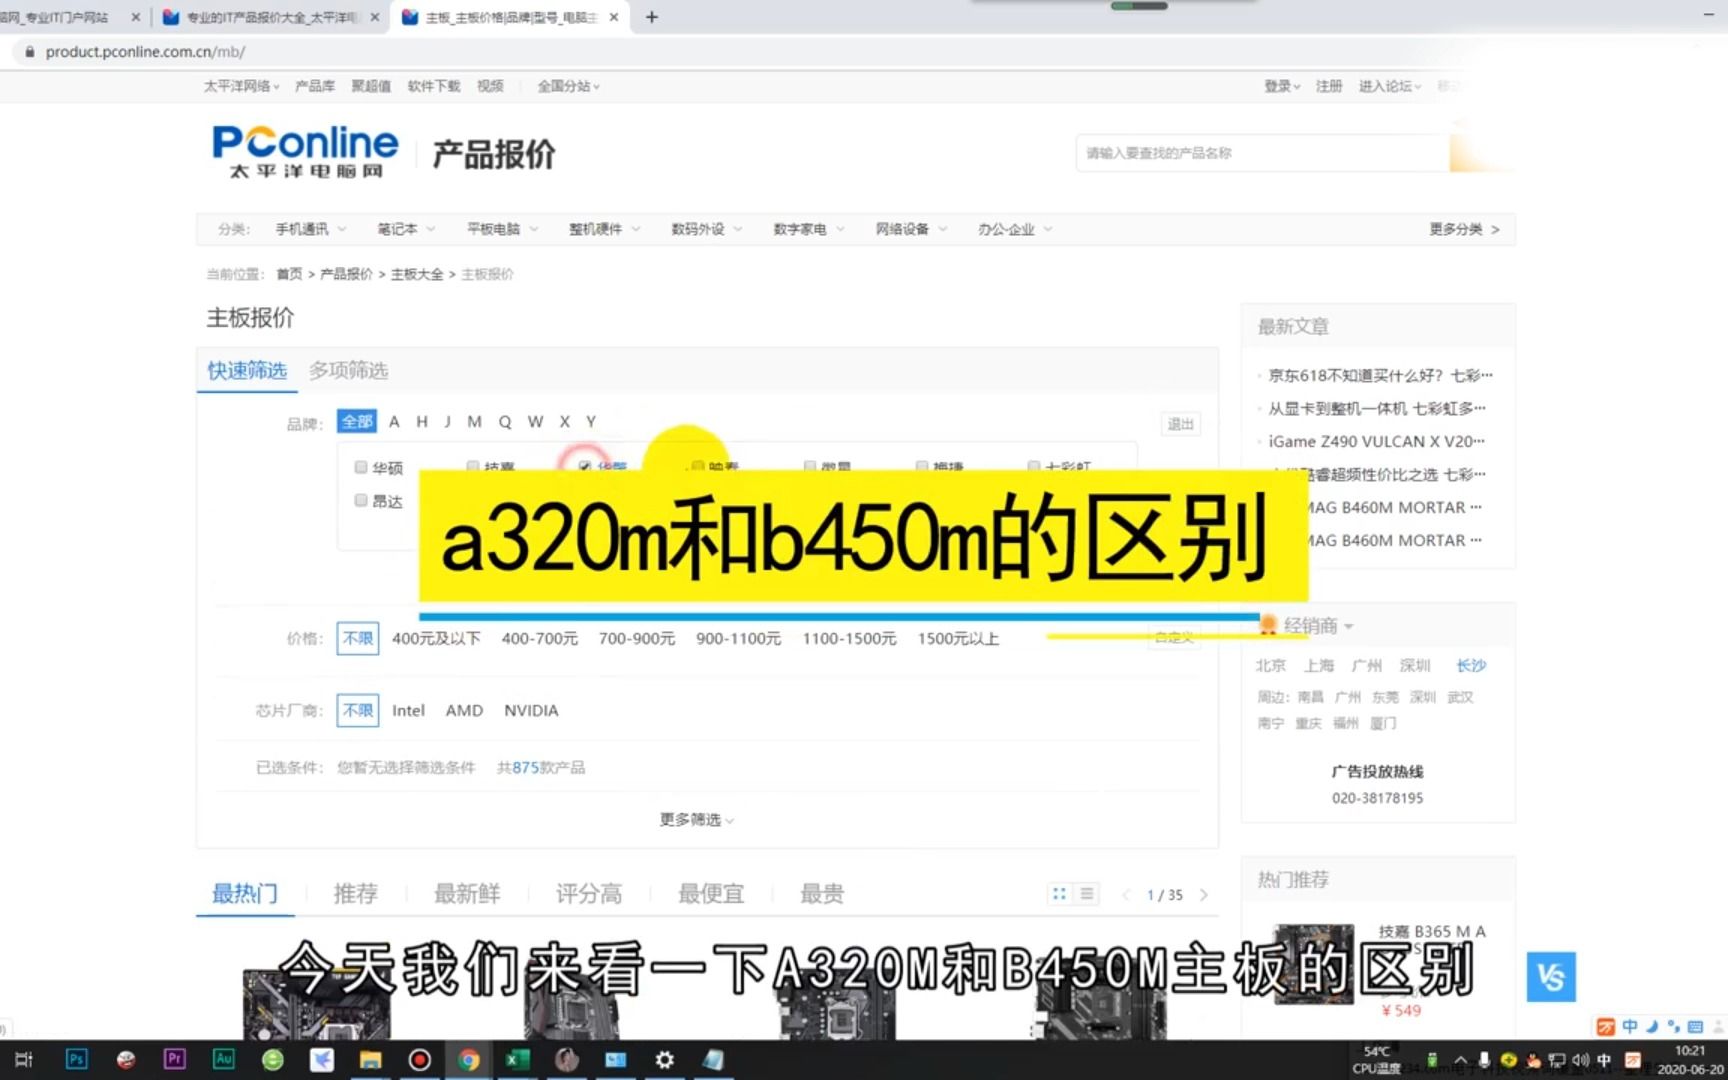Tick the 昂达 brand checkbox
Viewport: 1728px width, 1080px height.
click(x=361, y=500)
